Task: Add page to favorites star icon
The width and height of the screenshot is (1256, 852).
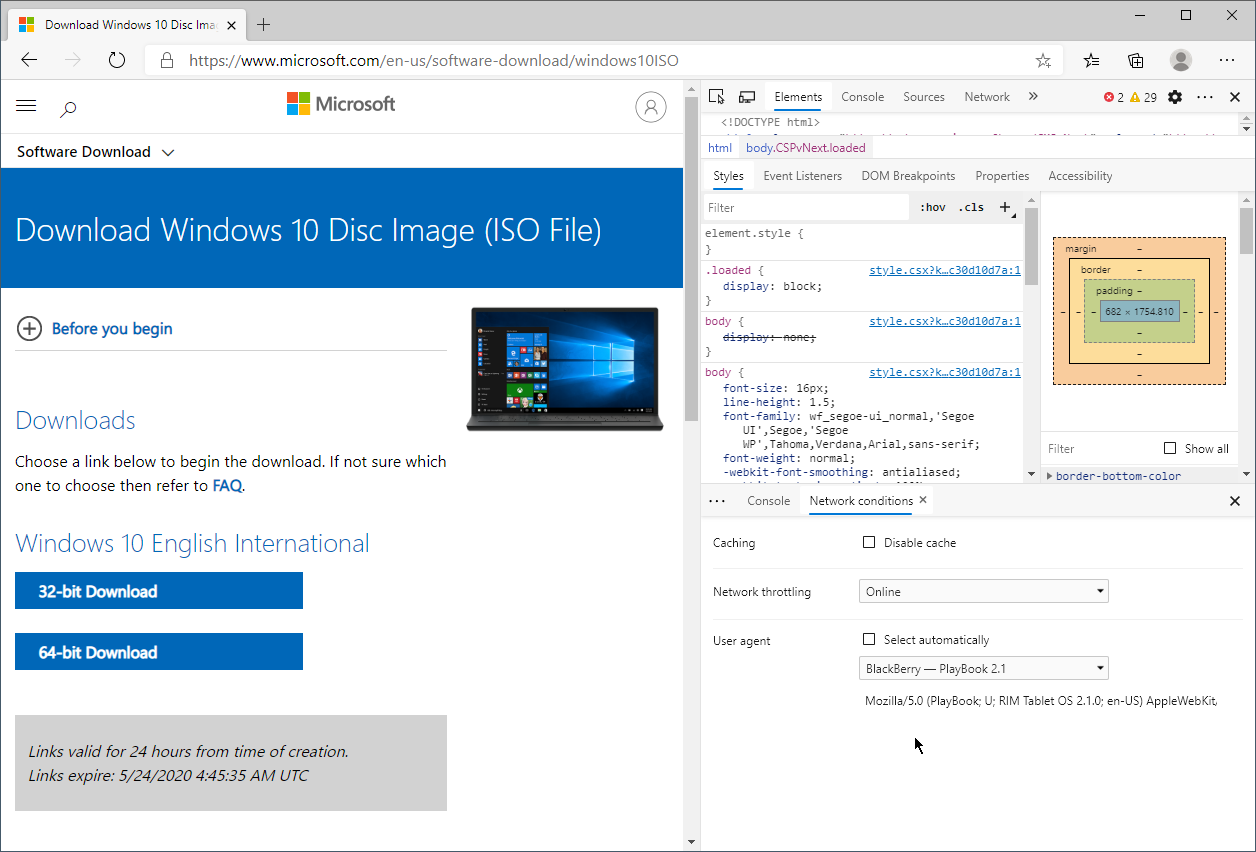Action: click(x=1043, y=60)
